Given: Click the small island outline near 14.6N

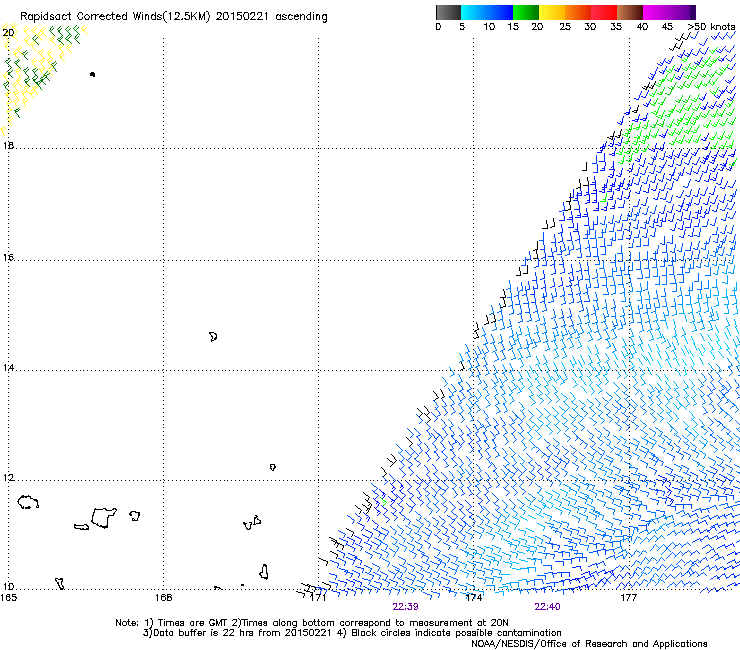Looking at the screenshot, I should [213, 337].
